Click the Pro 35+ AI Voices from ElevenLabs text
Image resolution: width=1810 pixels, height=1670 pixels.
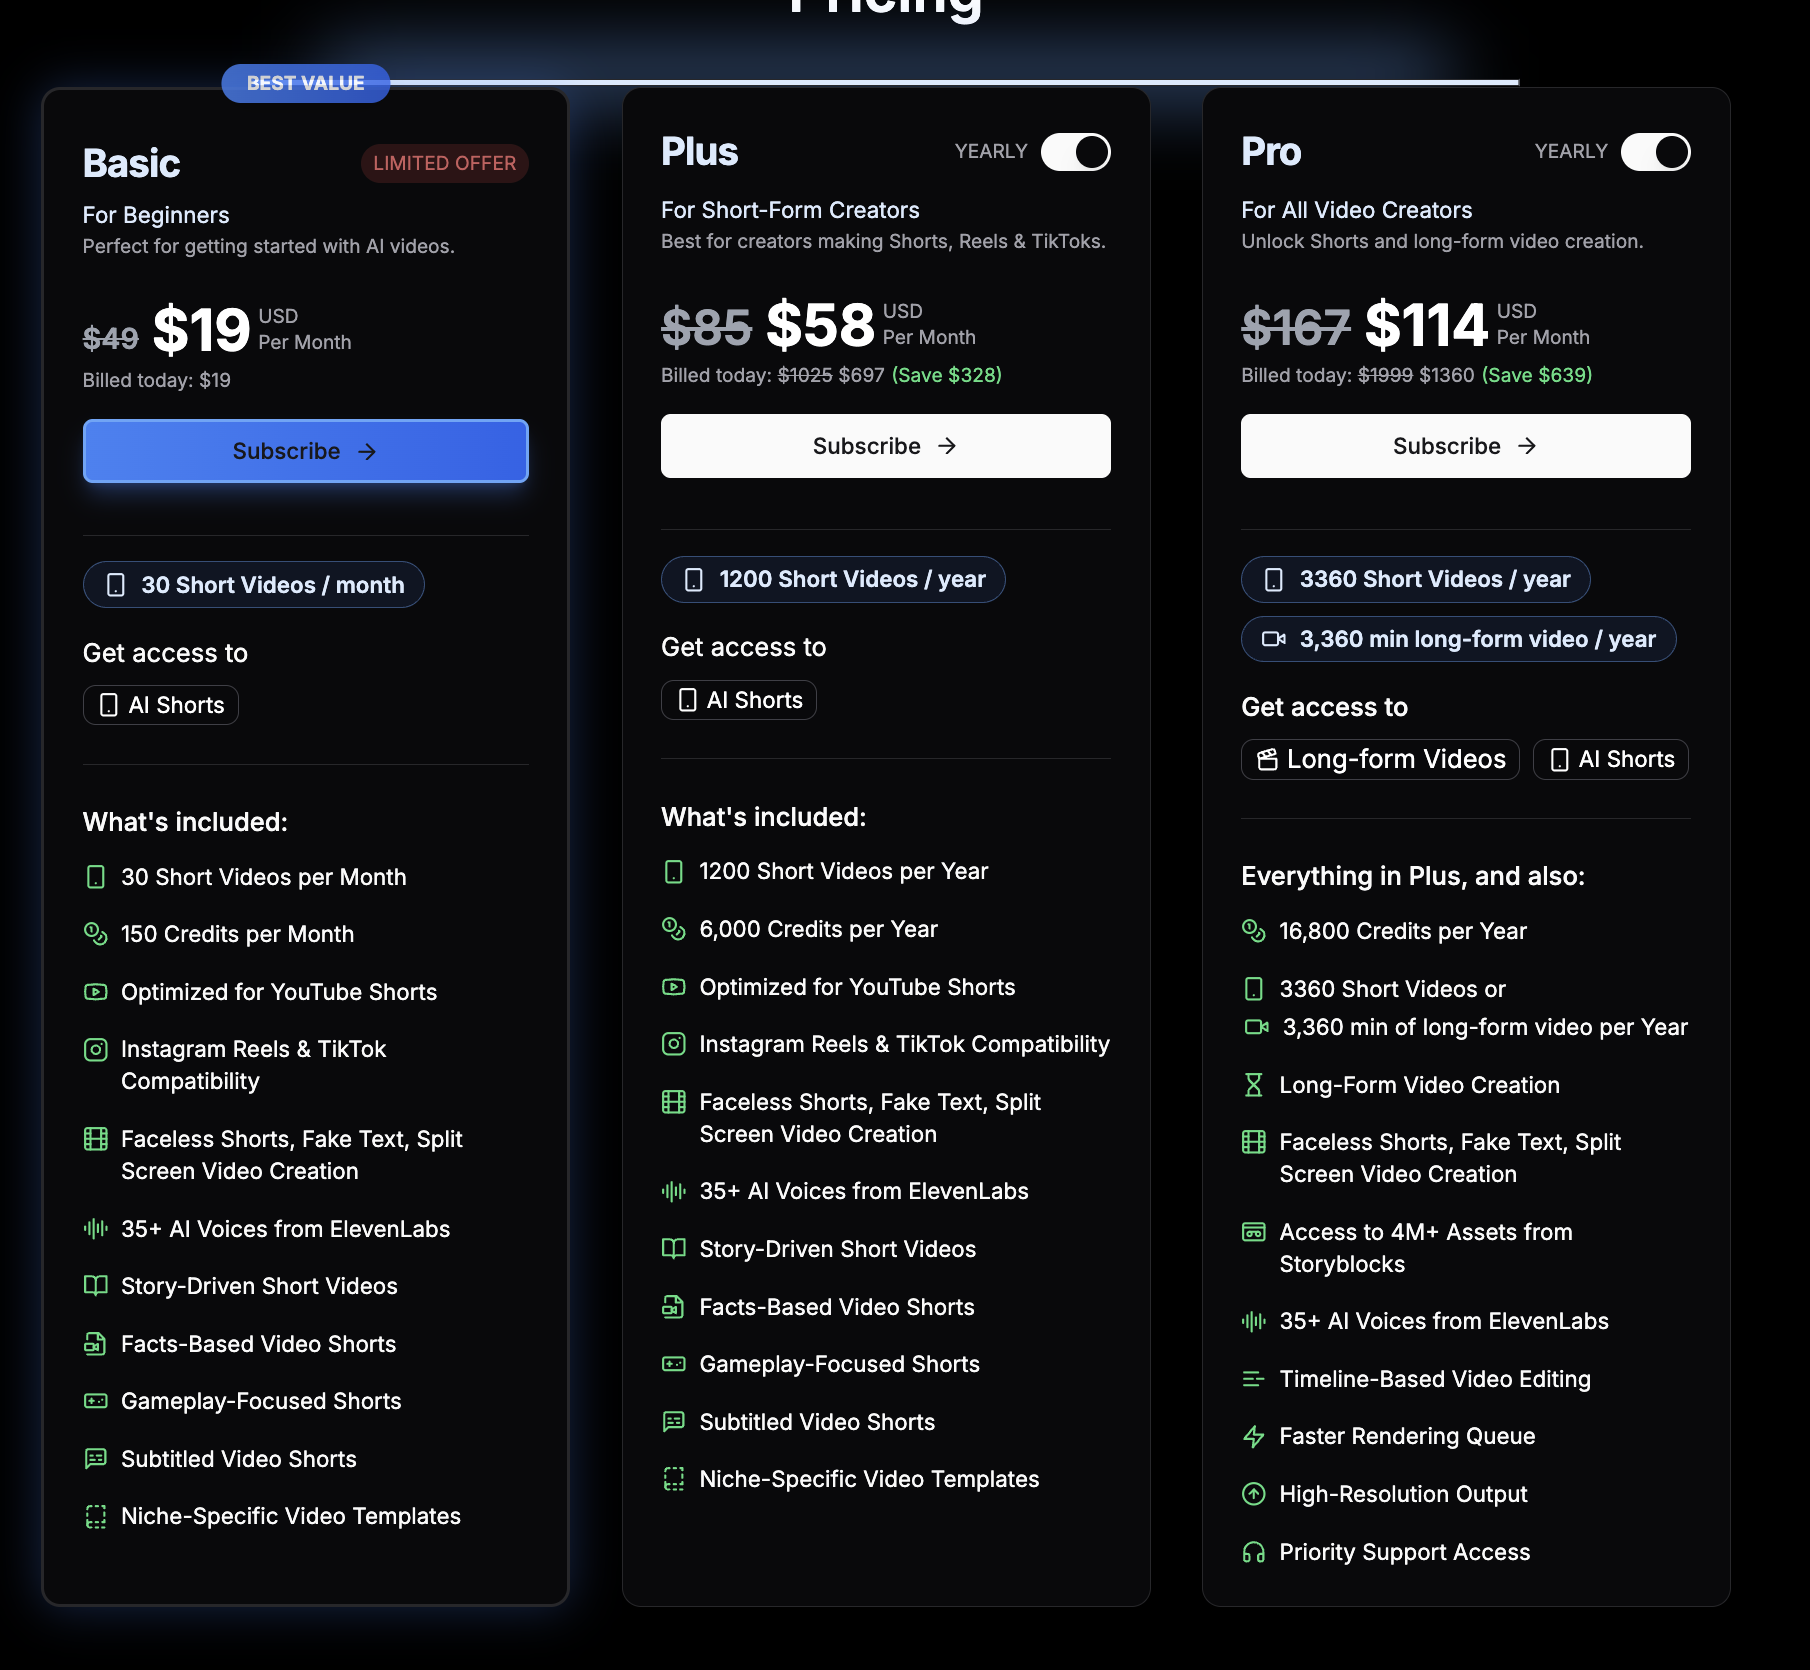click(x=1444, y=1321)
